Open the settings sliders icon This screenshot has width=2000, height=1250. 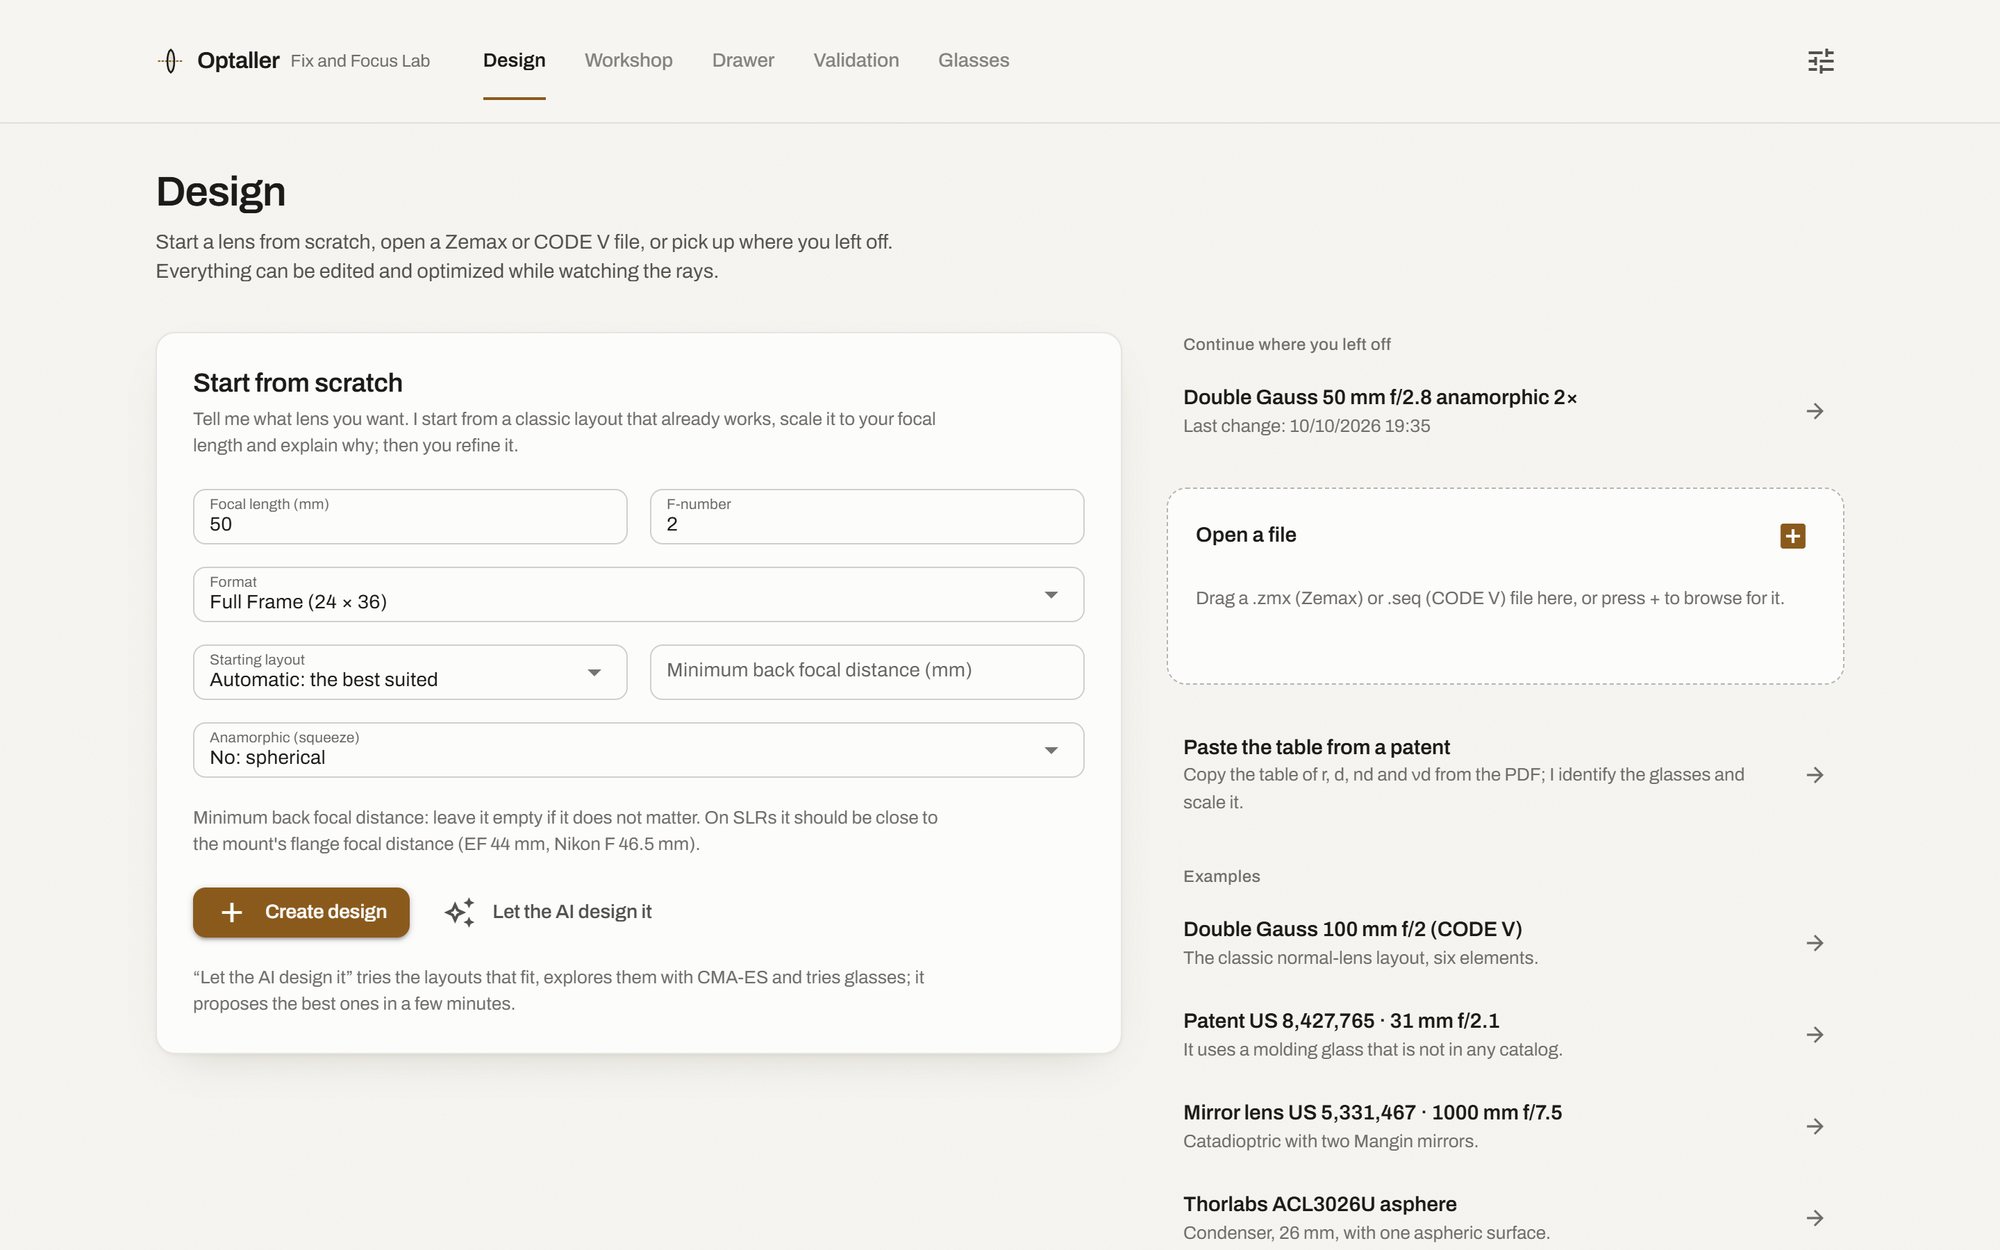tap(1820, 61)
